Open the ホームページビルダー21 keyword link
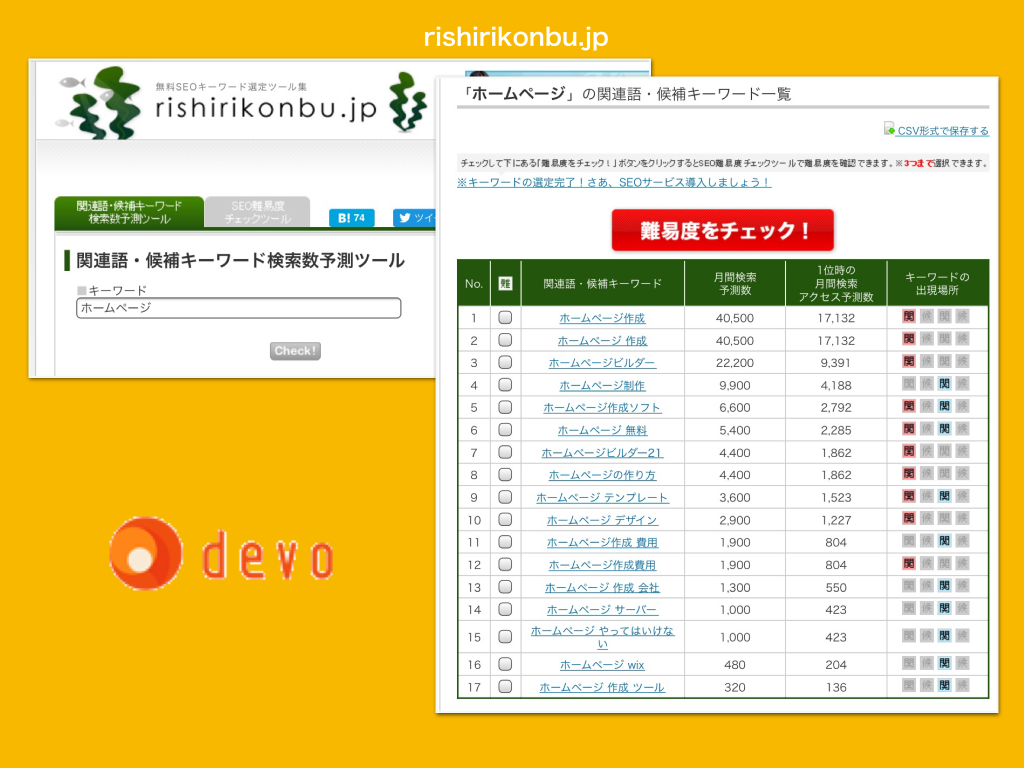The width and height of the screenshot is (1024, 768). (602, 453)
